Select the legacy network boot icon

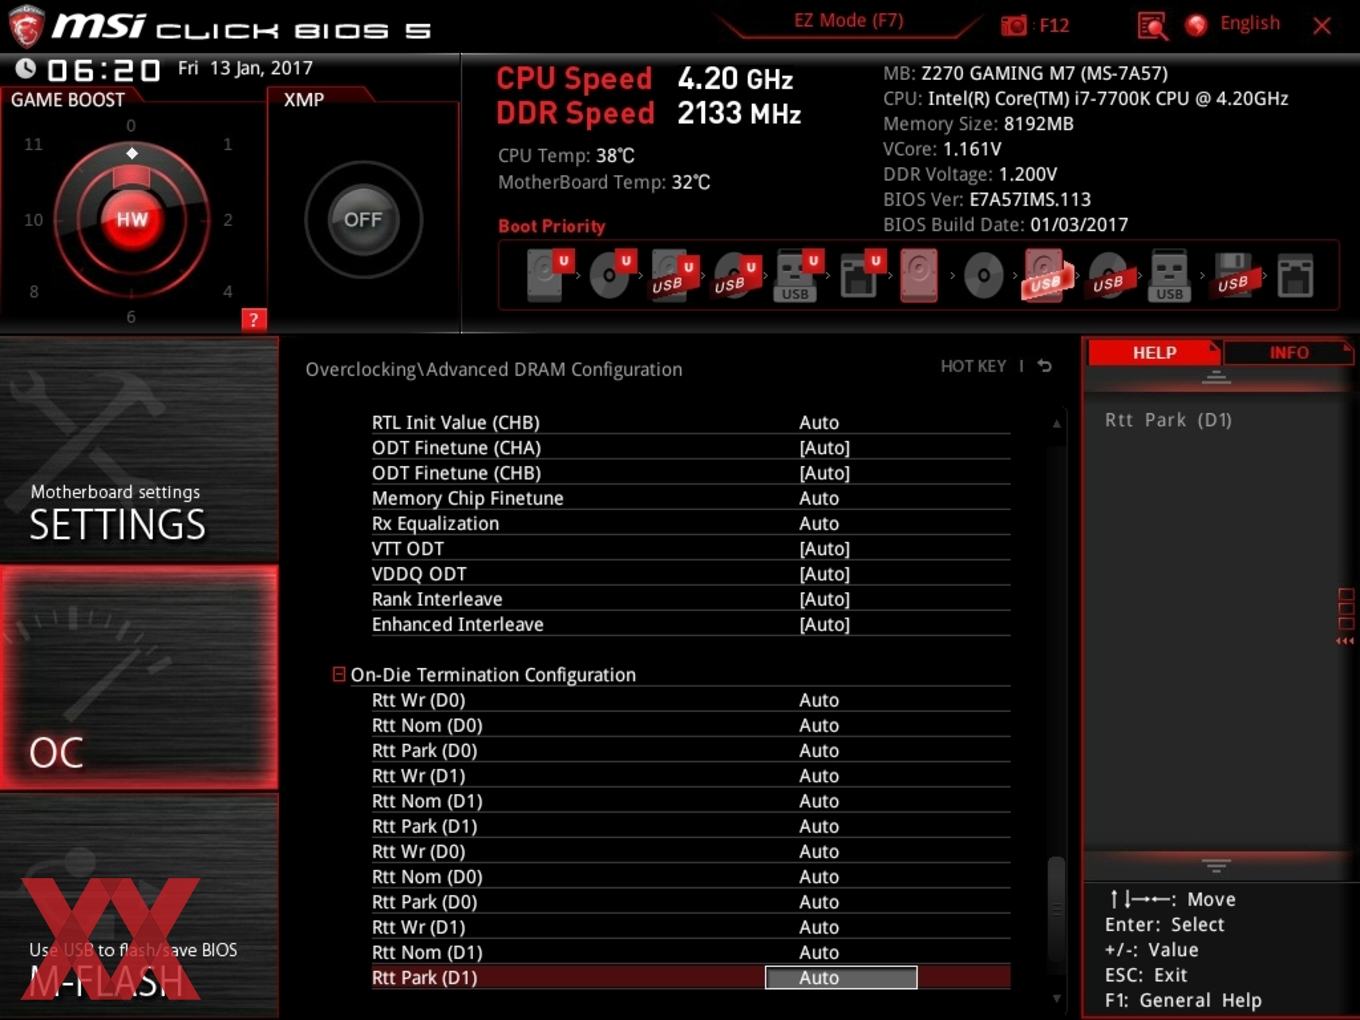(1295, 275)
